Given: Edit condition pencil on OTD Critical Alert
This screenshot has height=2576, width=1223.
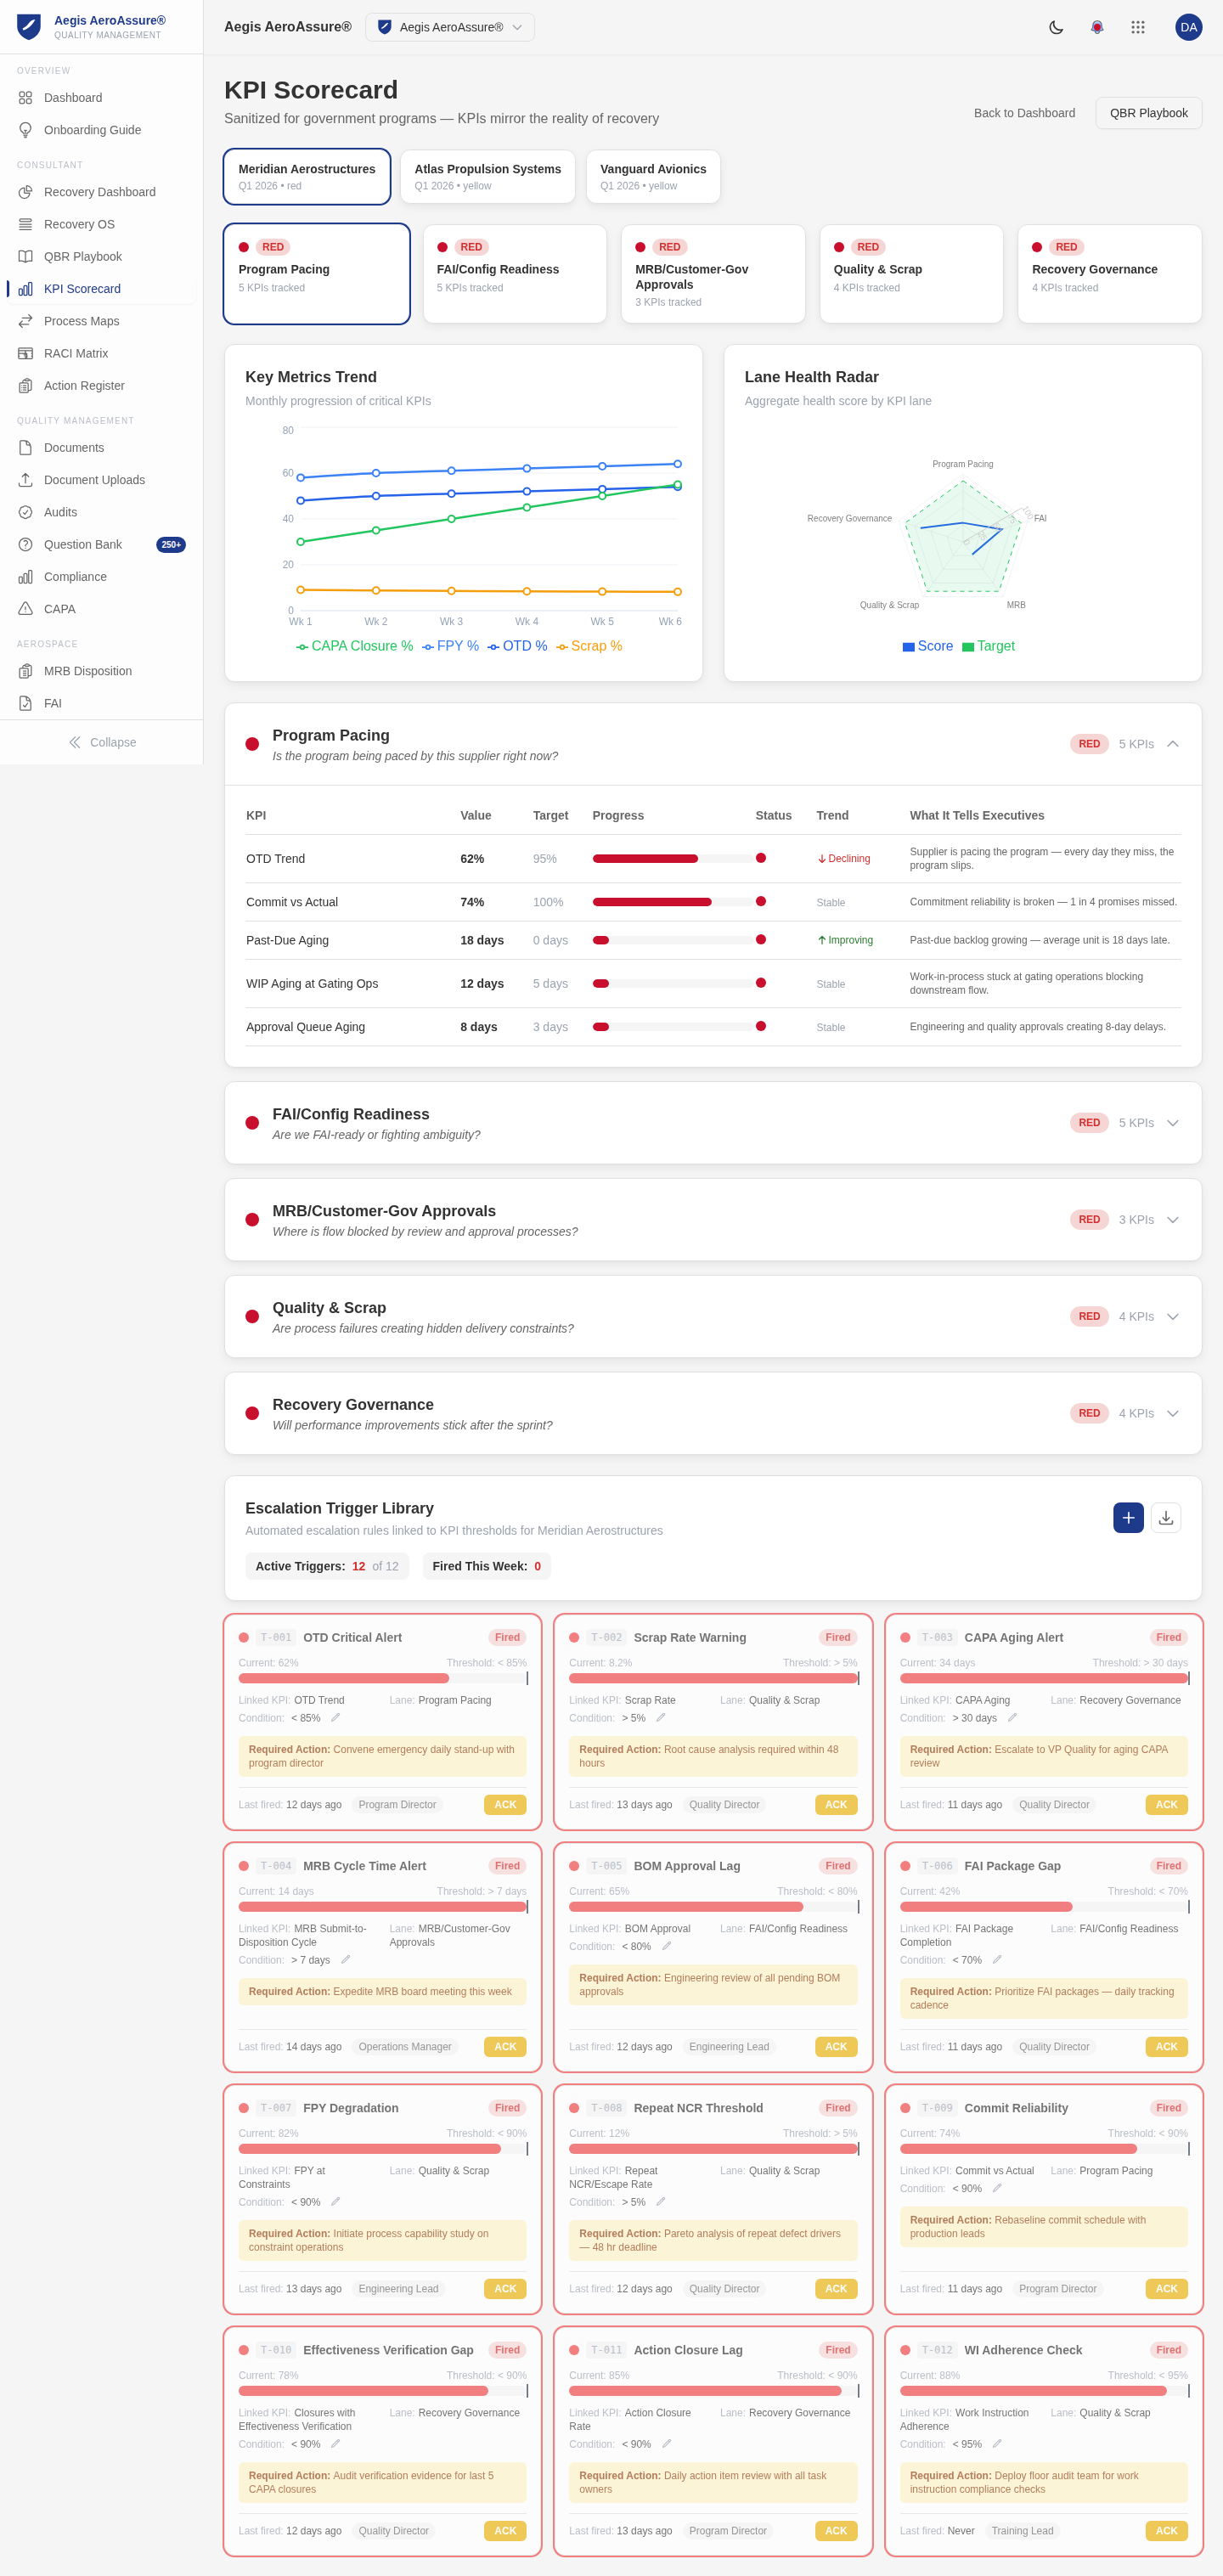Looking at the screenshot, I should click(x=335, y=1718).
